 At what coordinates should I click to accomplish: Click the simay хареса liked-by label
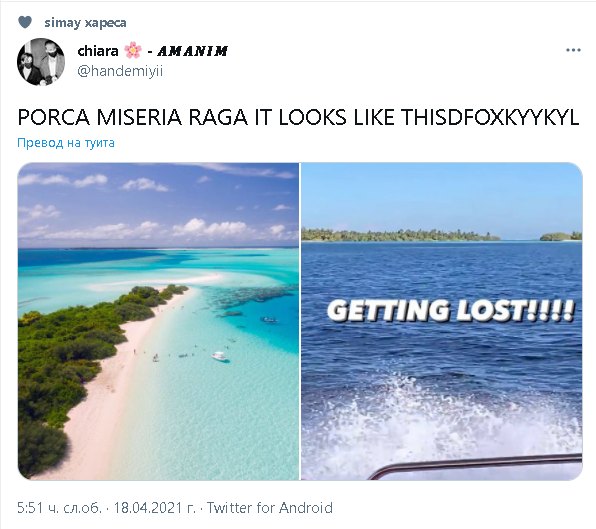(x=86, y=23)
